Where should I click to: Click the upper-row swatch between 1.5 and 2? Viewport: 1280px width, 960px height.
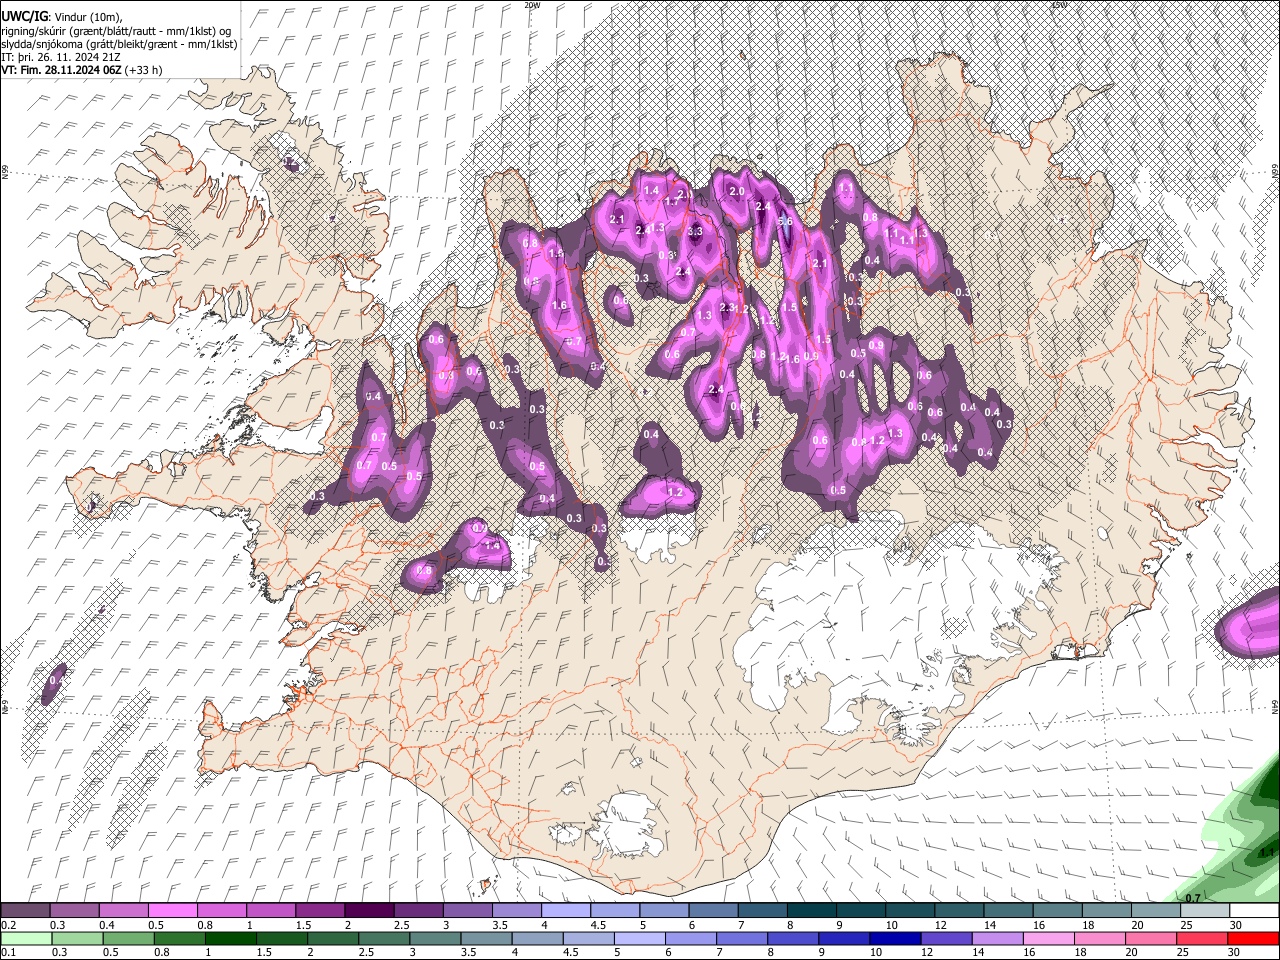(320, 911)
